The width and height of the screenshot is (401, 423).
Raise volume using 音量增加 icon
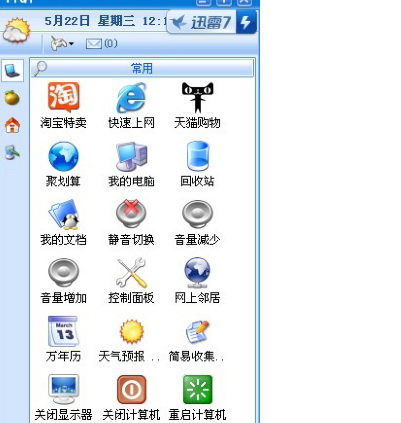click(x=63, y=272)
